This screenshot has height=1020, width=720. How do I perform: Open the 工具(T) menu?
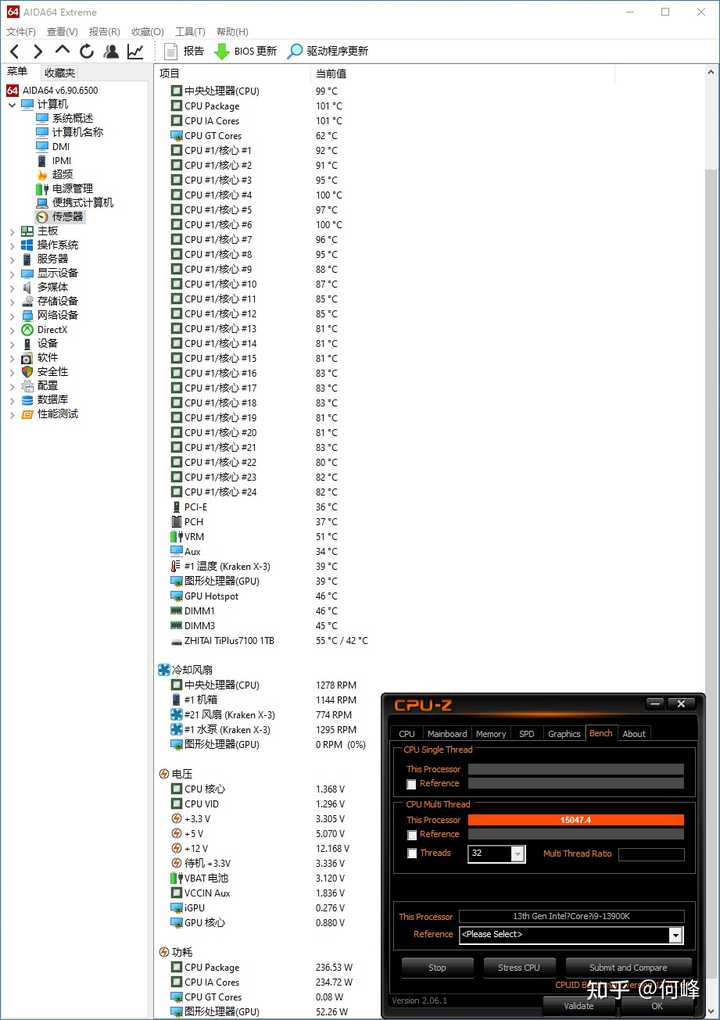(190, 31)
